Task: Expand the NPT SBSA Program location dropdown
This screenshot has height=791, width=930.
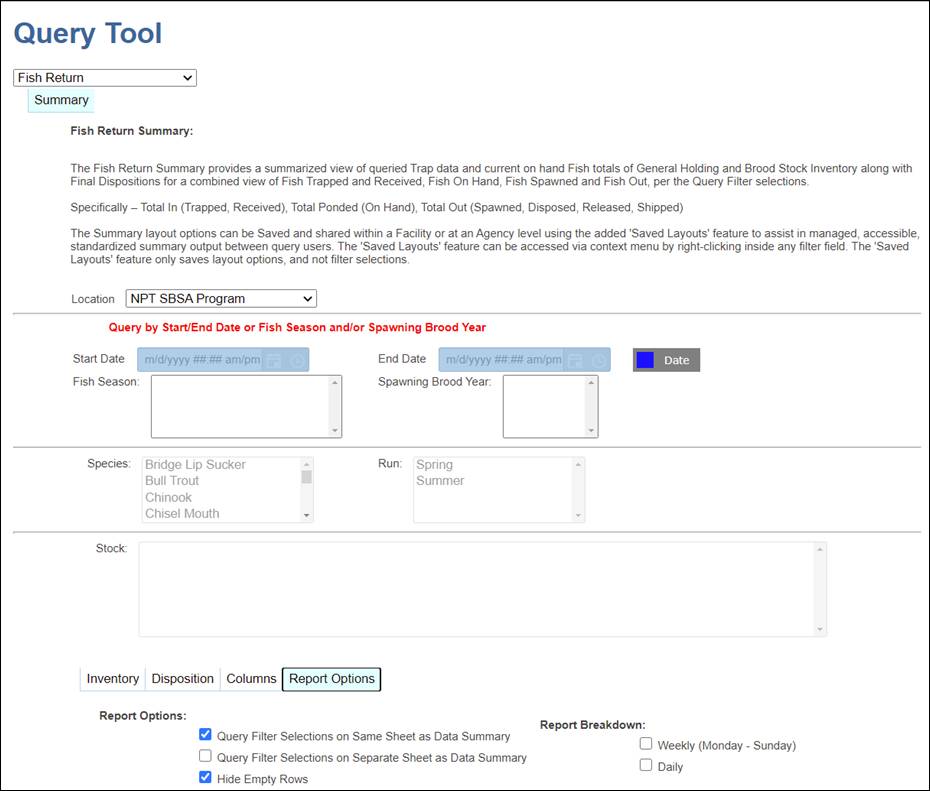Action: click(x=221, y=299)
